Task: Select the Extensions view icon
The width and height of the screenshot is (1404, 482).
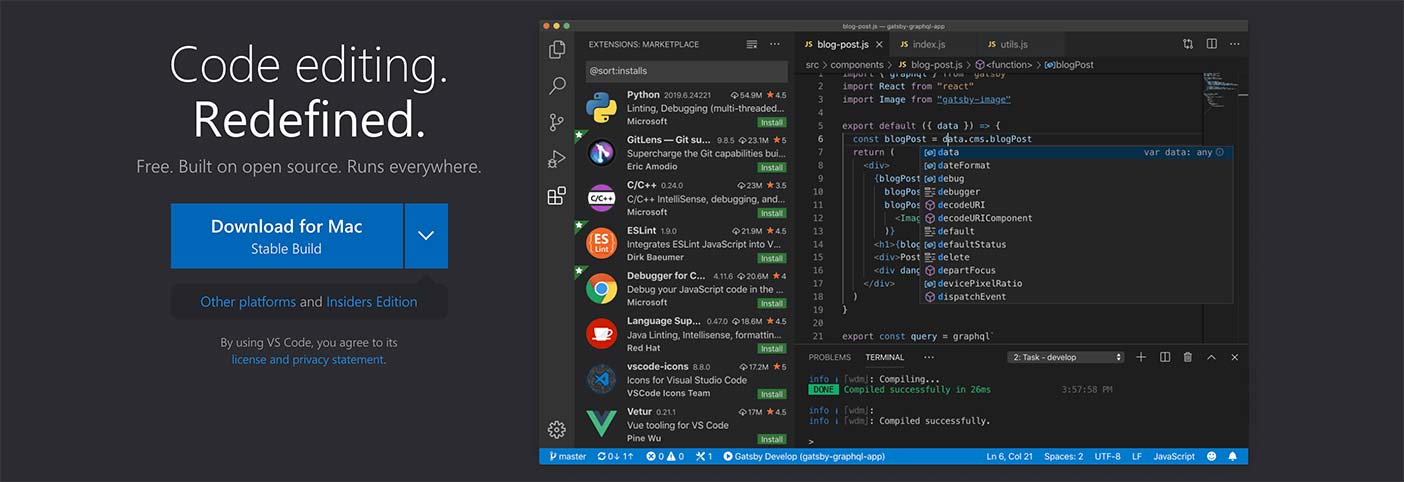Action: tap(557, 196)
